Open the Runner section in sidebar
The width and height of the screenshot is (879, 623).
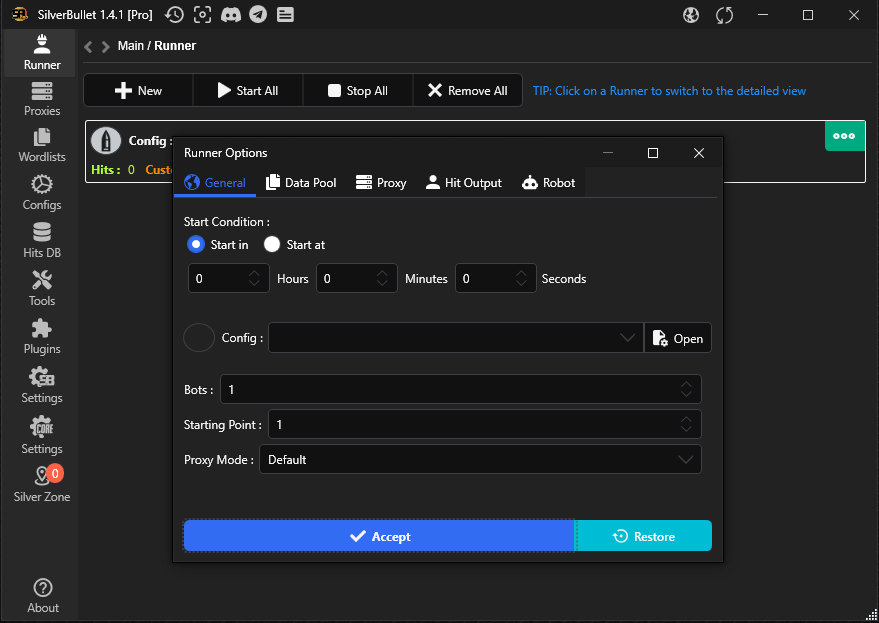42,53
